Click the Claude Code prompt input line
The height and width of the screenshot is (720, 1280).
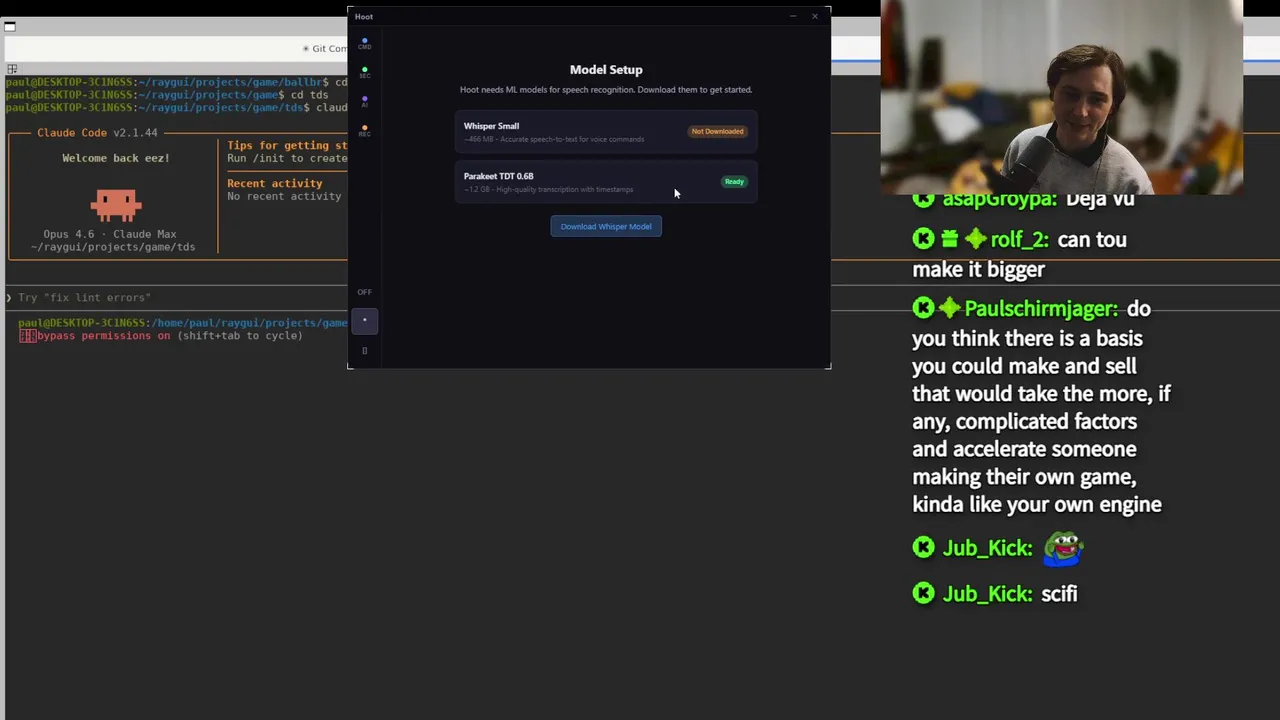(x=176, y=298)
